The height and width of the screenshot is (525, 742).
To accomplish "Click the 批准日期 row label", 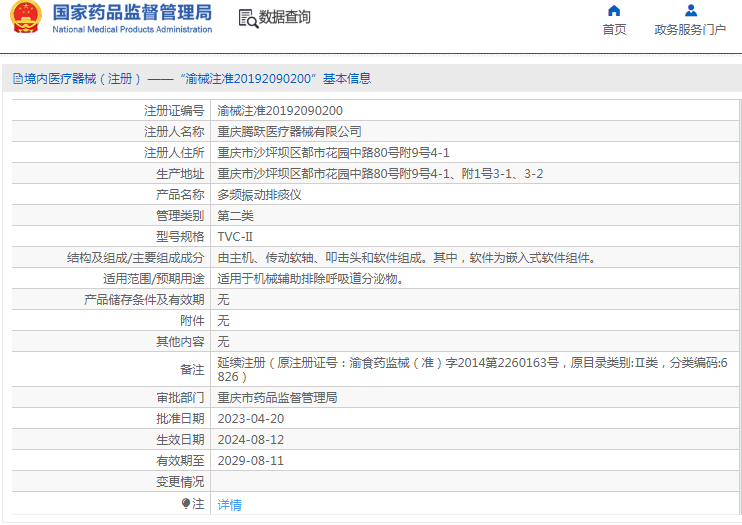I will pos(180,419).
